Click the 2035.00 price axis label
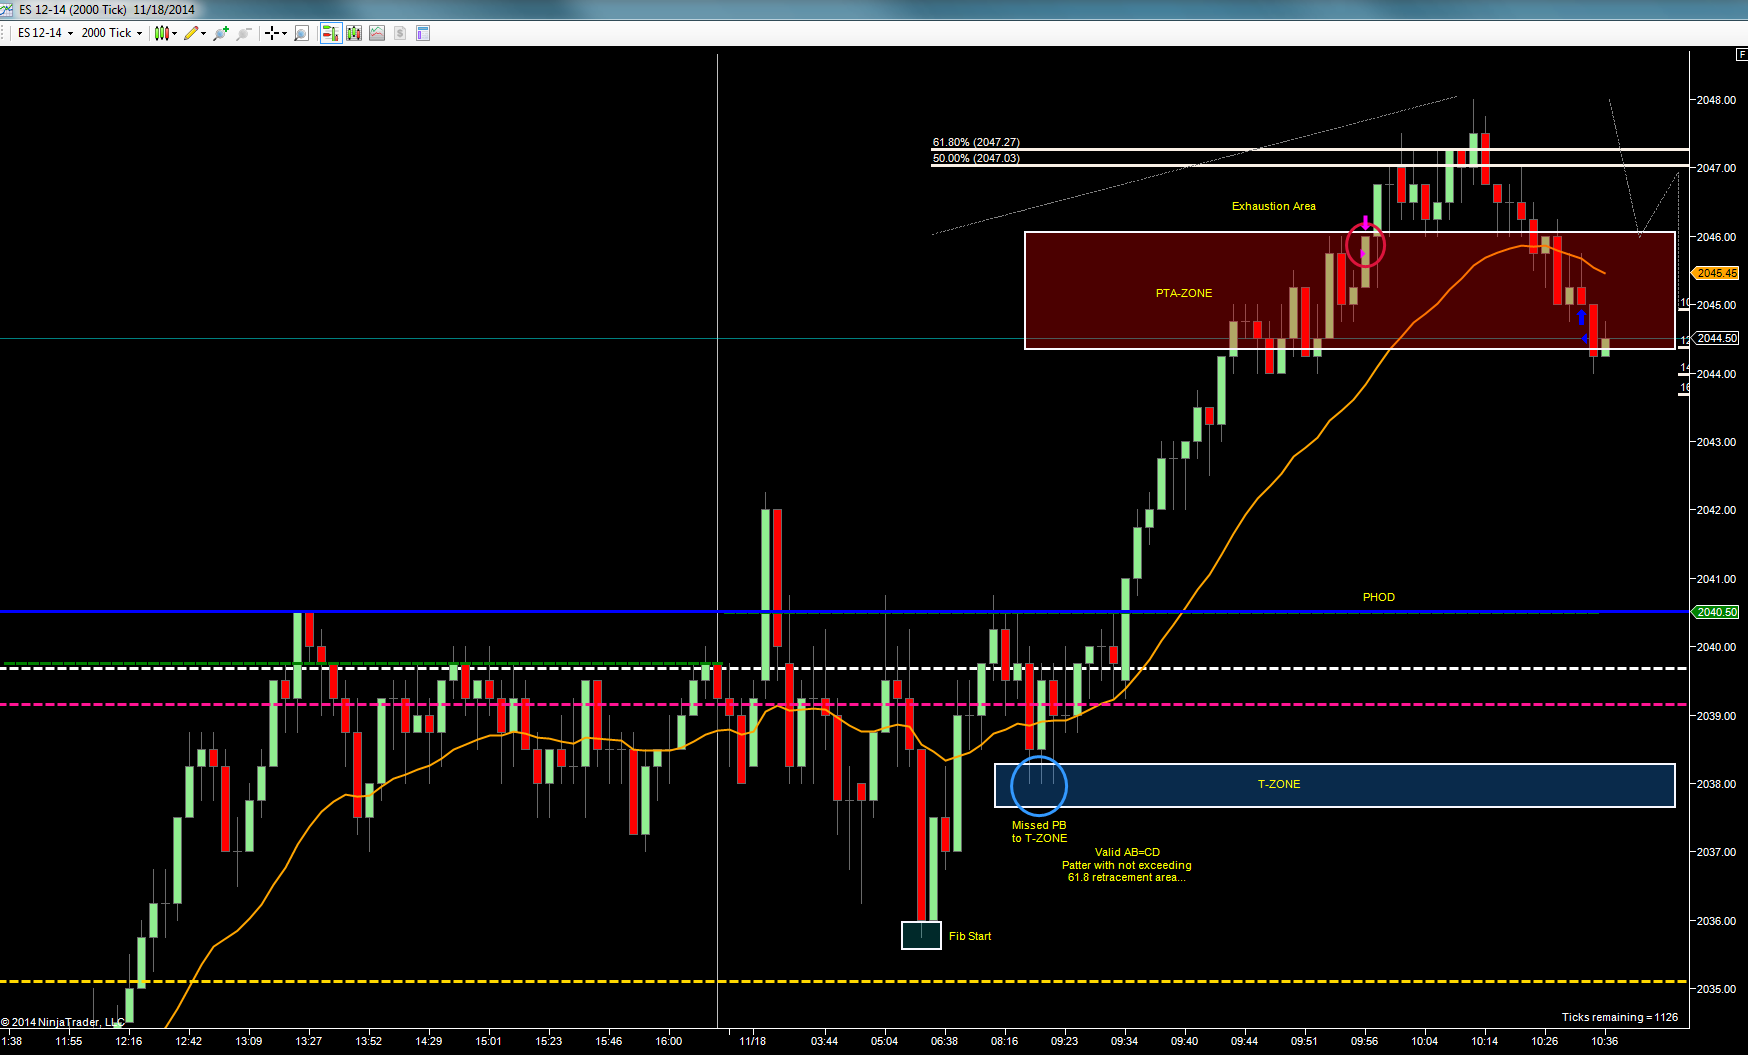The width and height of the screenshot is (1748, 1055). coord(1716,989)
